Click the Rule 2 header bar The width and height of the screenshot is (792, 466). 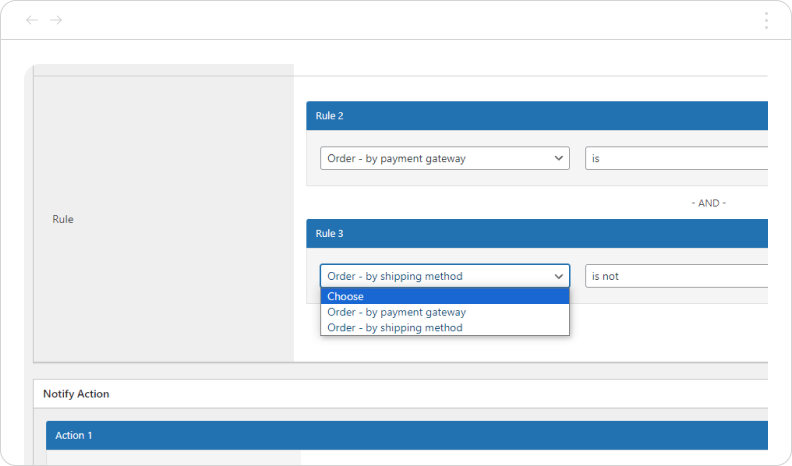click(536, 116)
